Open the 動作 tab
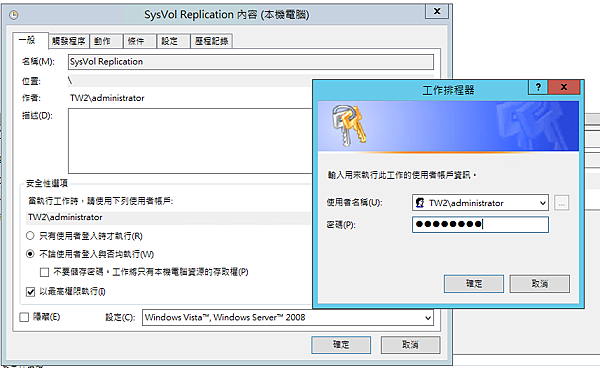This screenshot has height=368, width=600. 106,41
